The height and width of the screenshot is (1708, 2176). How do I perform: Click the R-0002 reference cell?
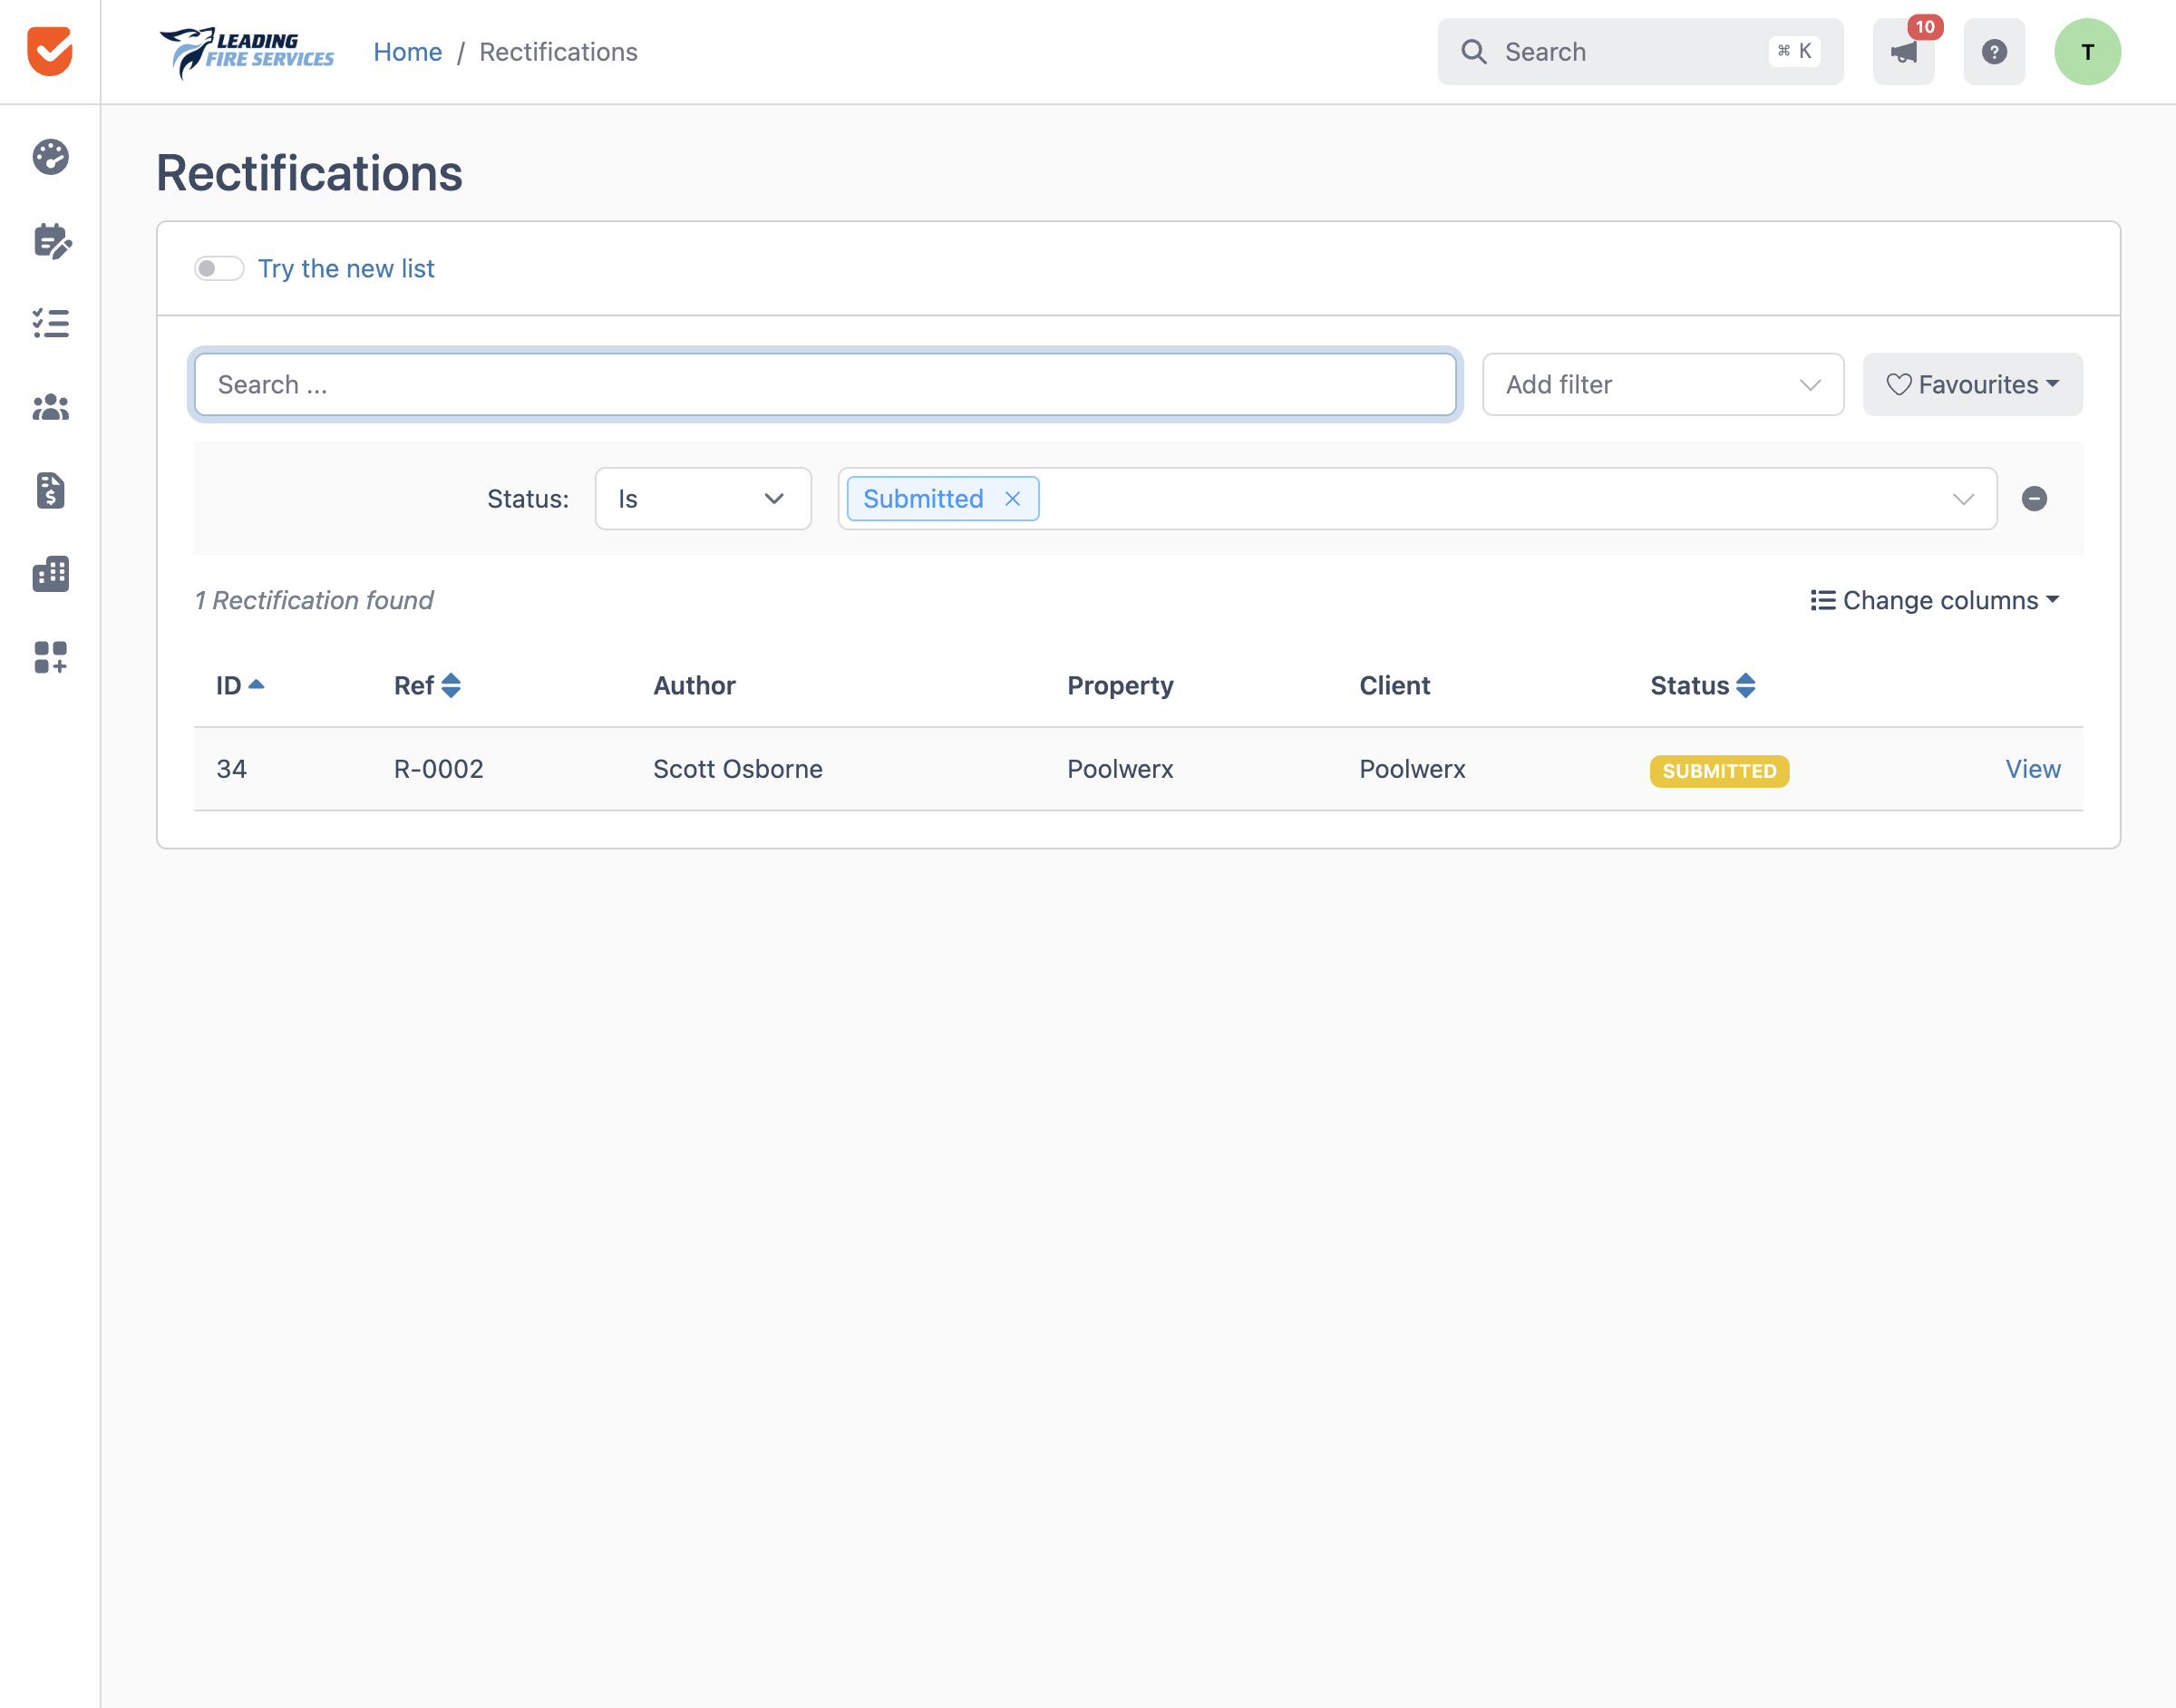pyautogui.click(x=438, y=769)
